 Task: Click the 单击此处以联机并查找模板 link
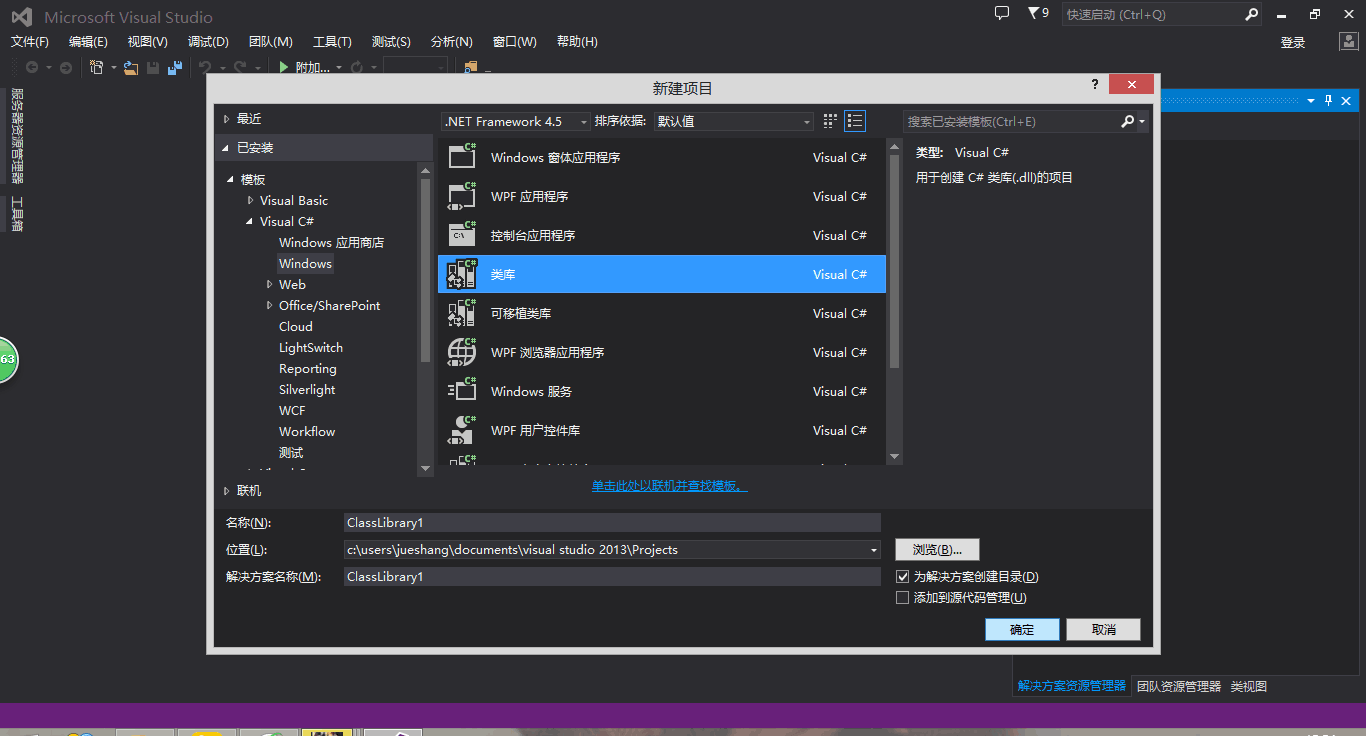tap(670, 485)
